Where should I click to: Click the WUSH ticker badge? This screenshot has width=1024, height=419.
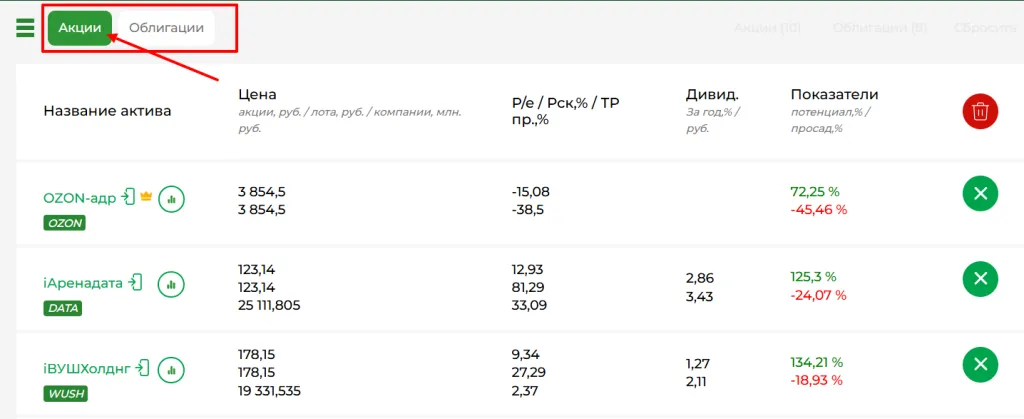click(64, 394)
